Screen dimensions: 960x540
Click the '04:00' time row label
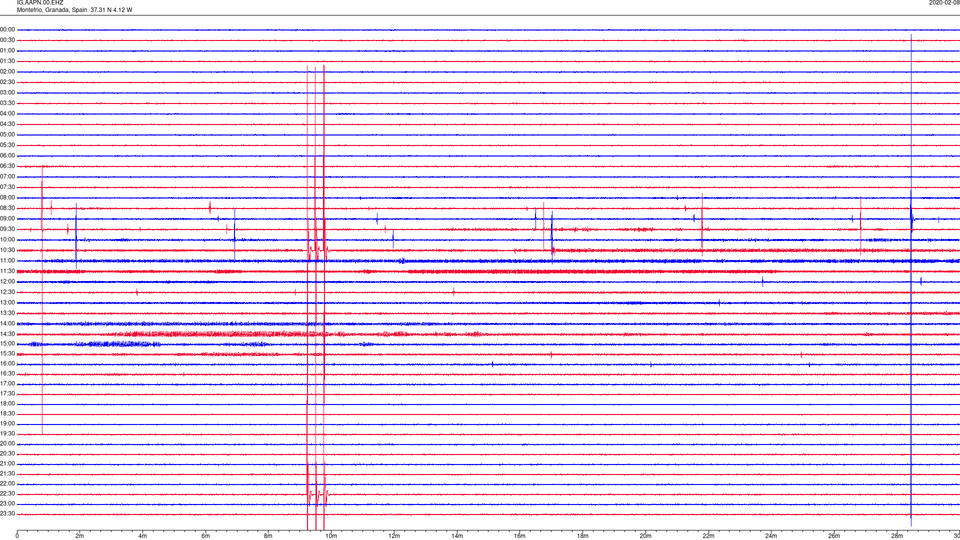coord(7,114)
